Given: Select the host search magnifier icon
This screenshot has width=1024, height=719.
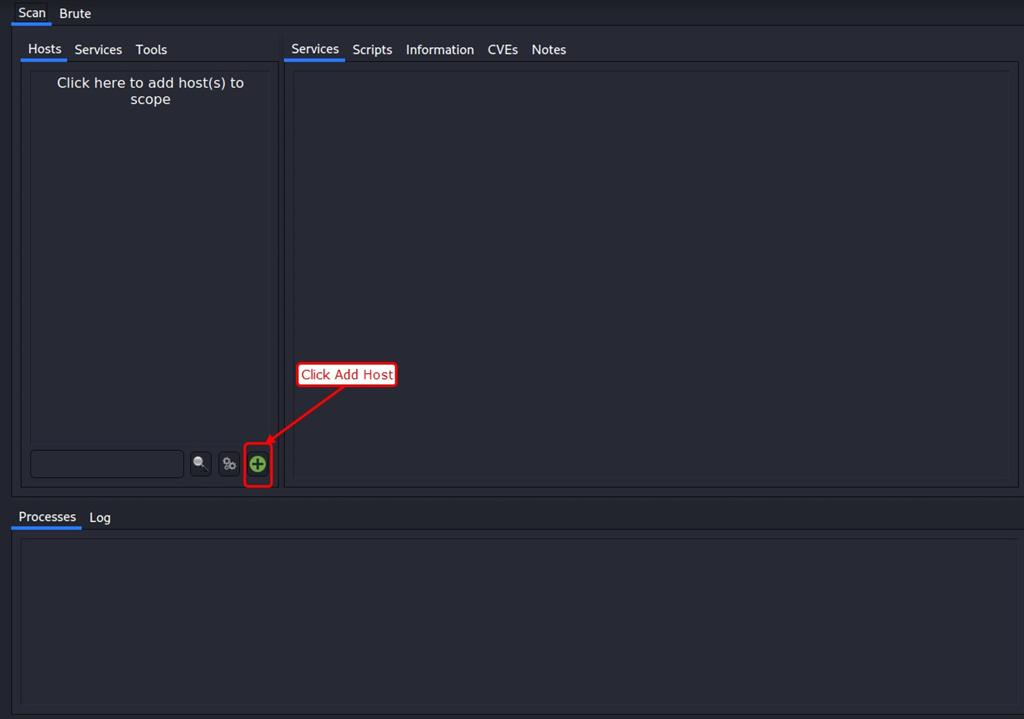Looking at the screenshot, I should (x=200, y=463).
